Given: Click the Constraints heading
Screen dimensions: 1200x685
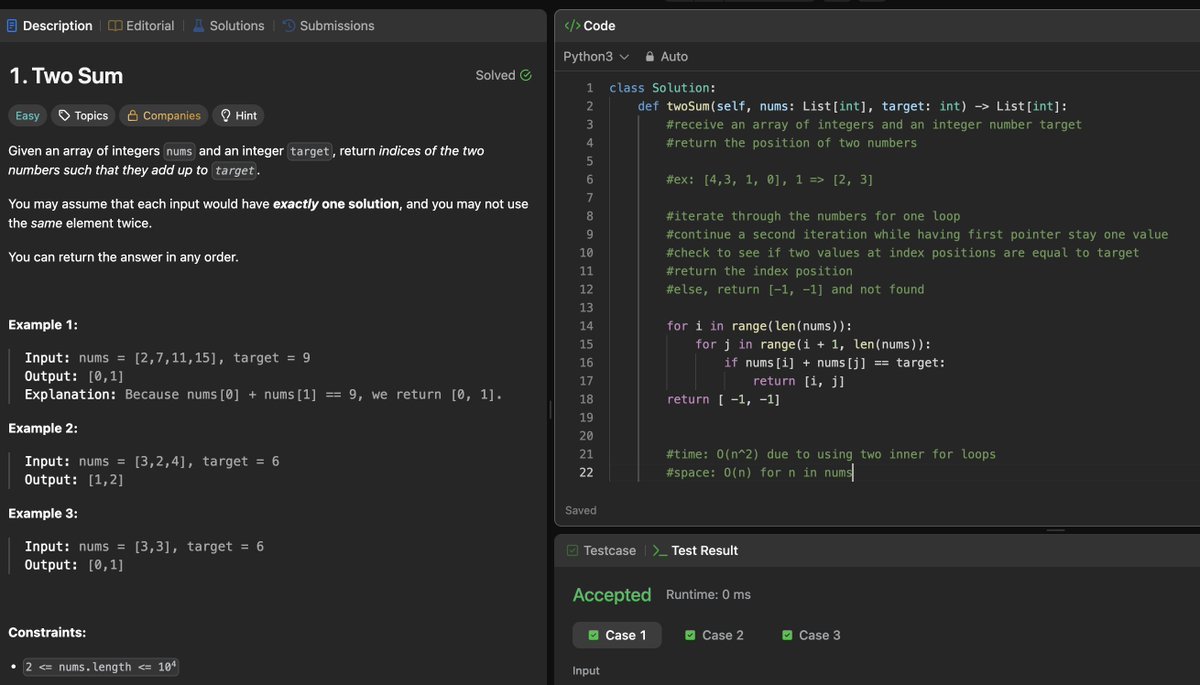Looking at the screenshot, I should [x=47, y=633].
